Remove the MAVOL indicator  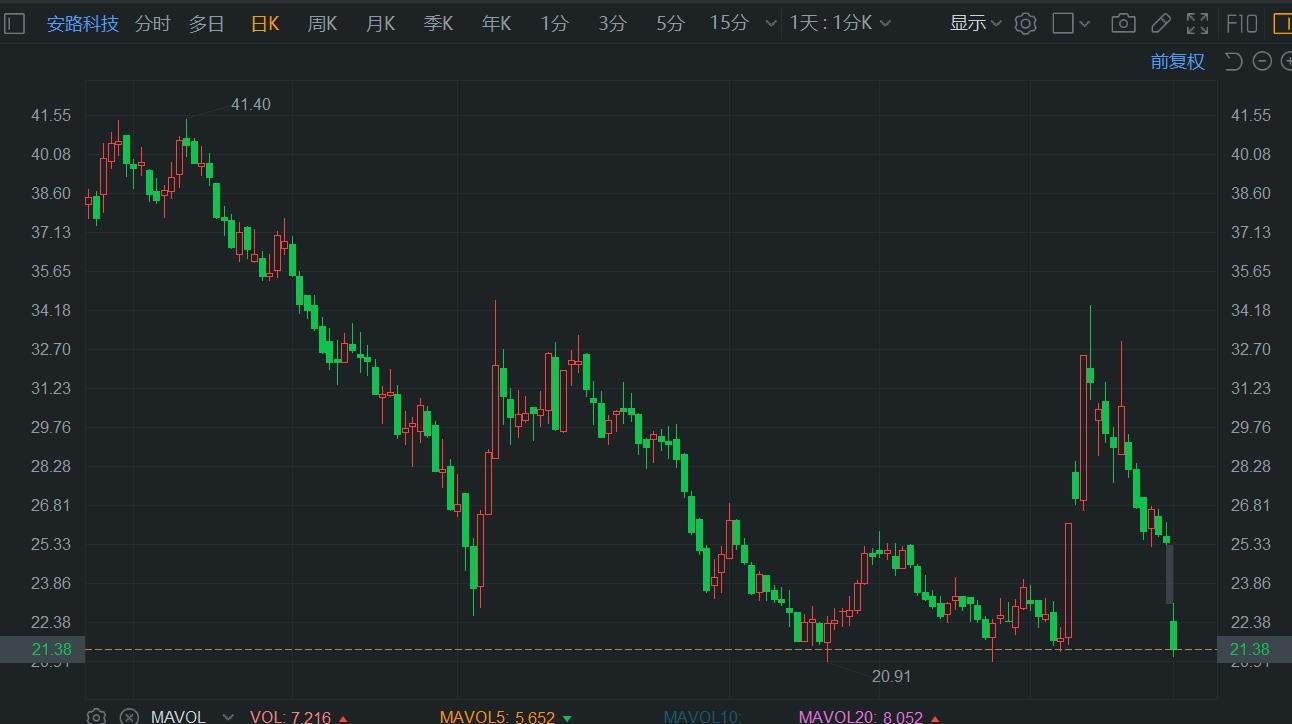point(129,716)
